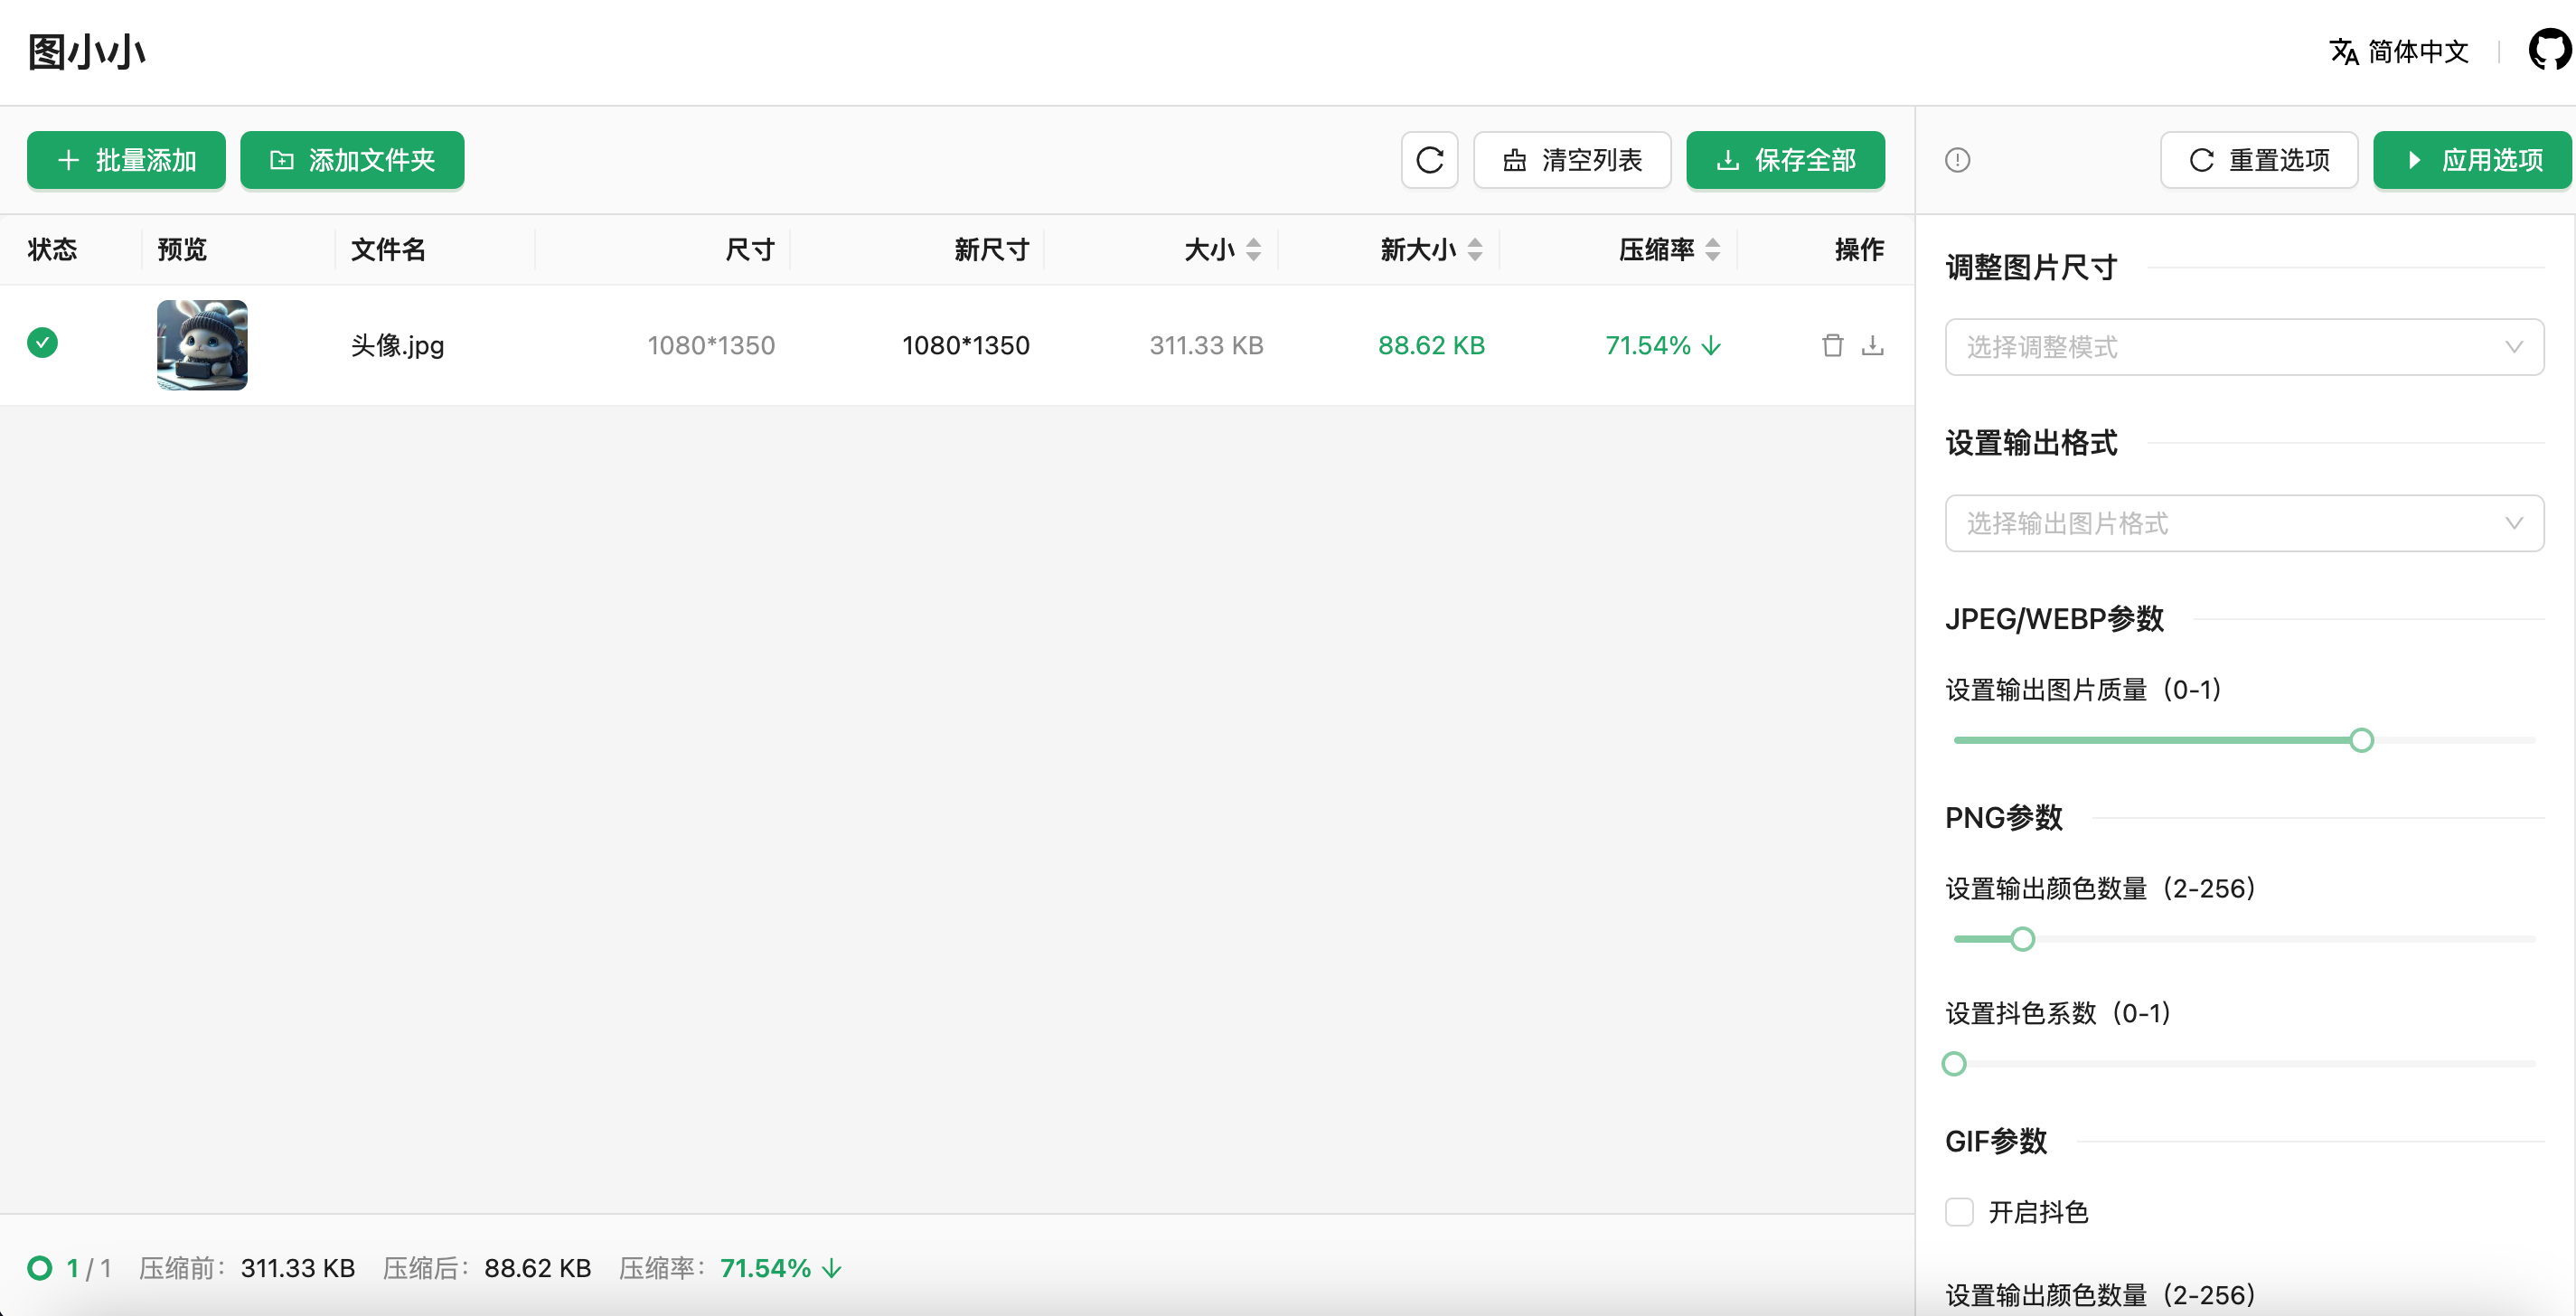2576x1316 pixels.
Task: Click 保存全部 to save all
Action: pos(1785,160)
